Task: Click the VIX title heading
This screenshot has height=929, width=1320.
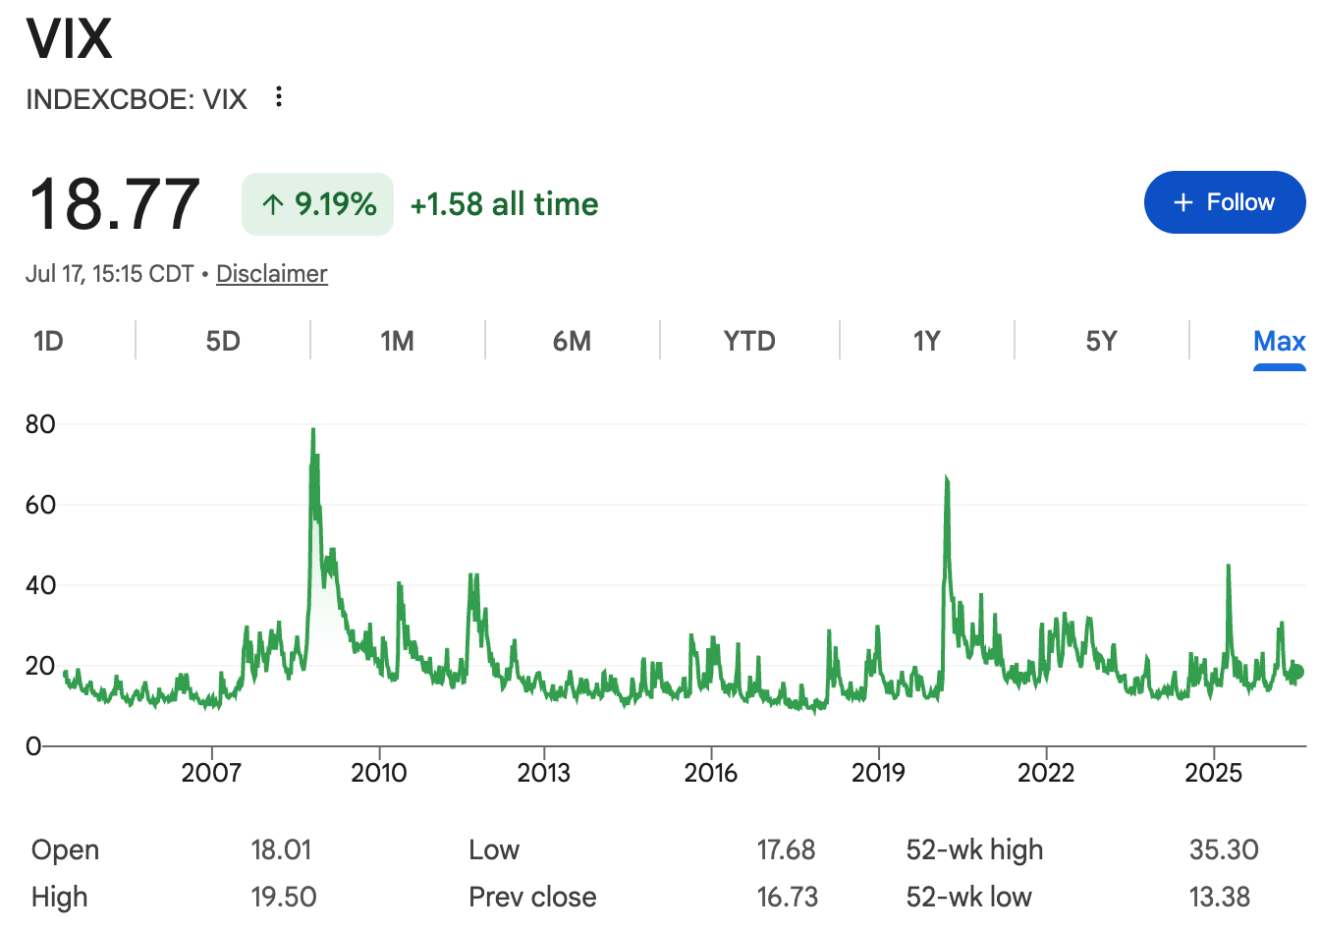Action: click(69, 39)
